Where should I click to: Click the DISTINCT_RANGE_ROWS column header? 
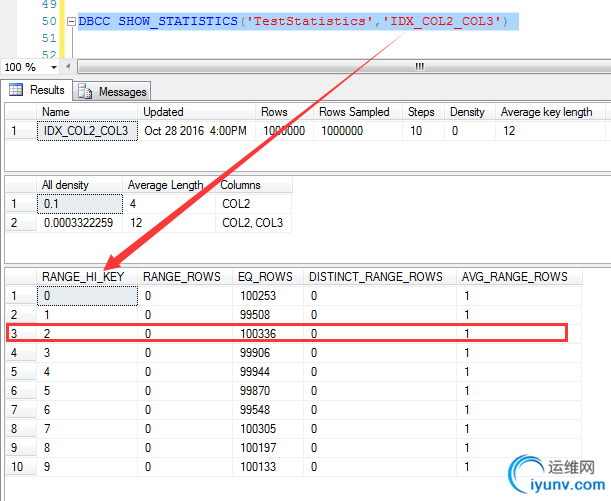(x=380, y=277)
